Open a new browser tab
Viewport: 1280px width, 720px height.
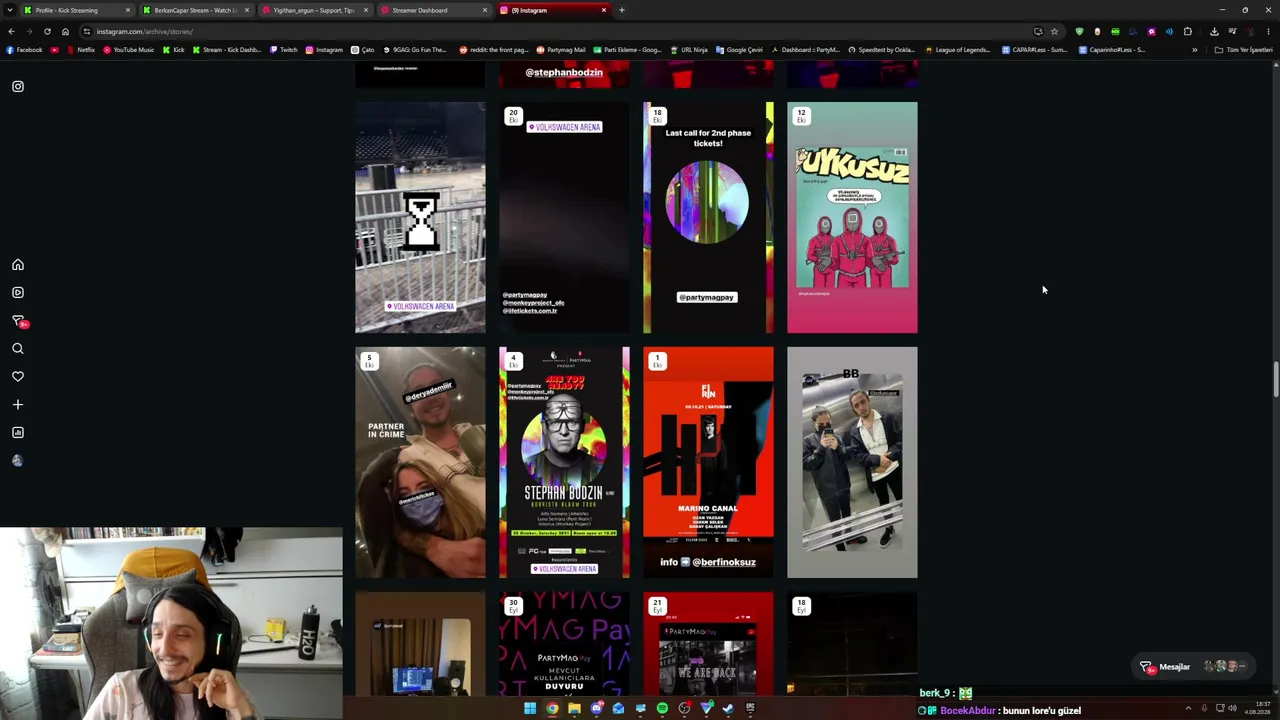621,10
